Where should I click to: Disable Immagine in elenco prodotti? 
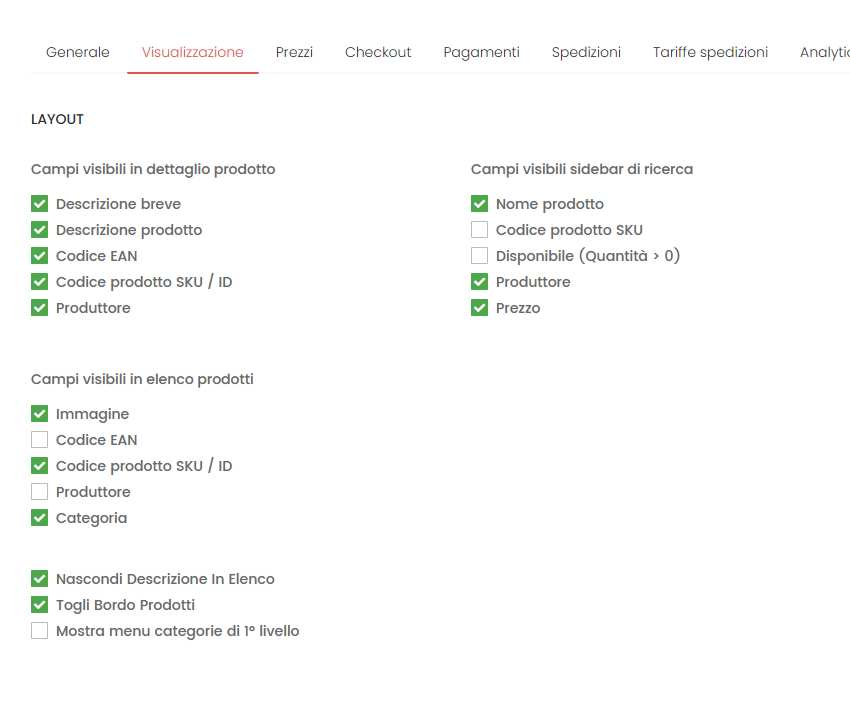tap(39, 413)
